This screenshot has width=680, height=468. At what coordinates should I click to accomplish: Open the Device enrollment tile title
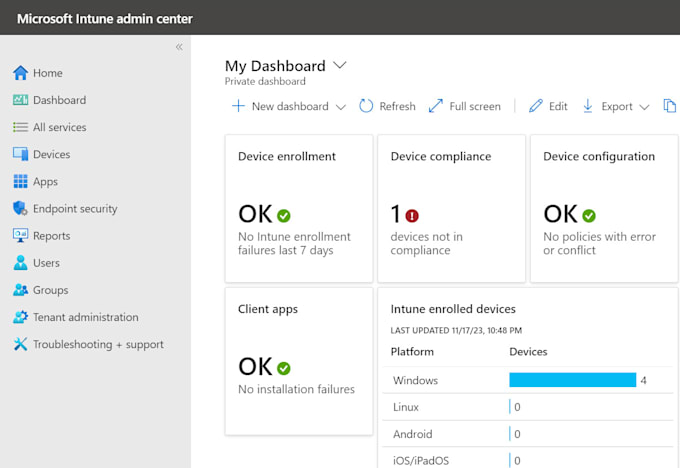tap(287, 156)
